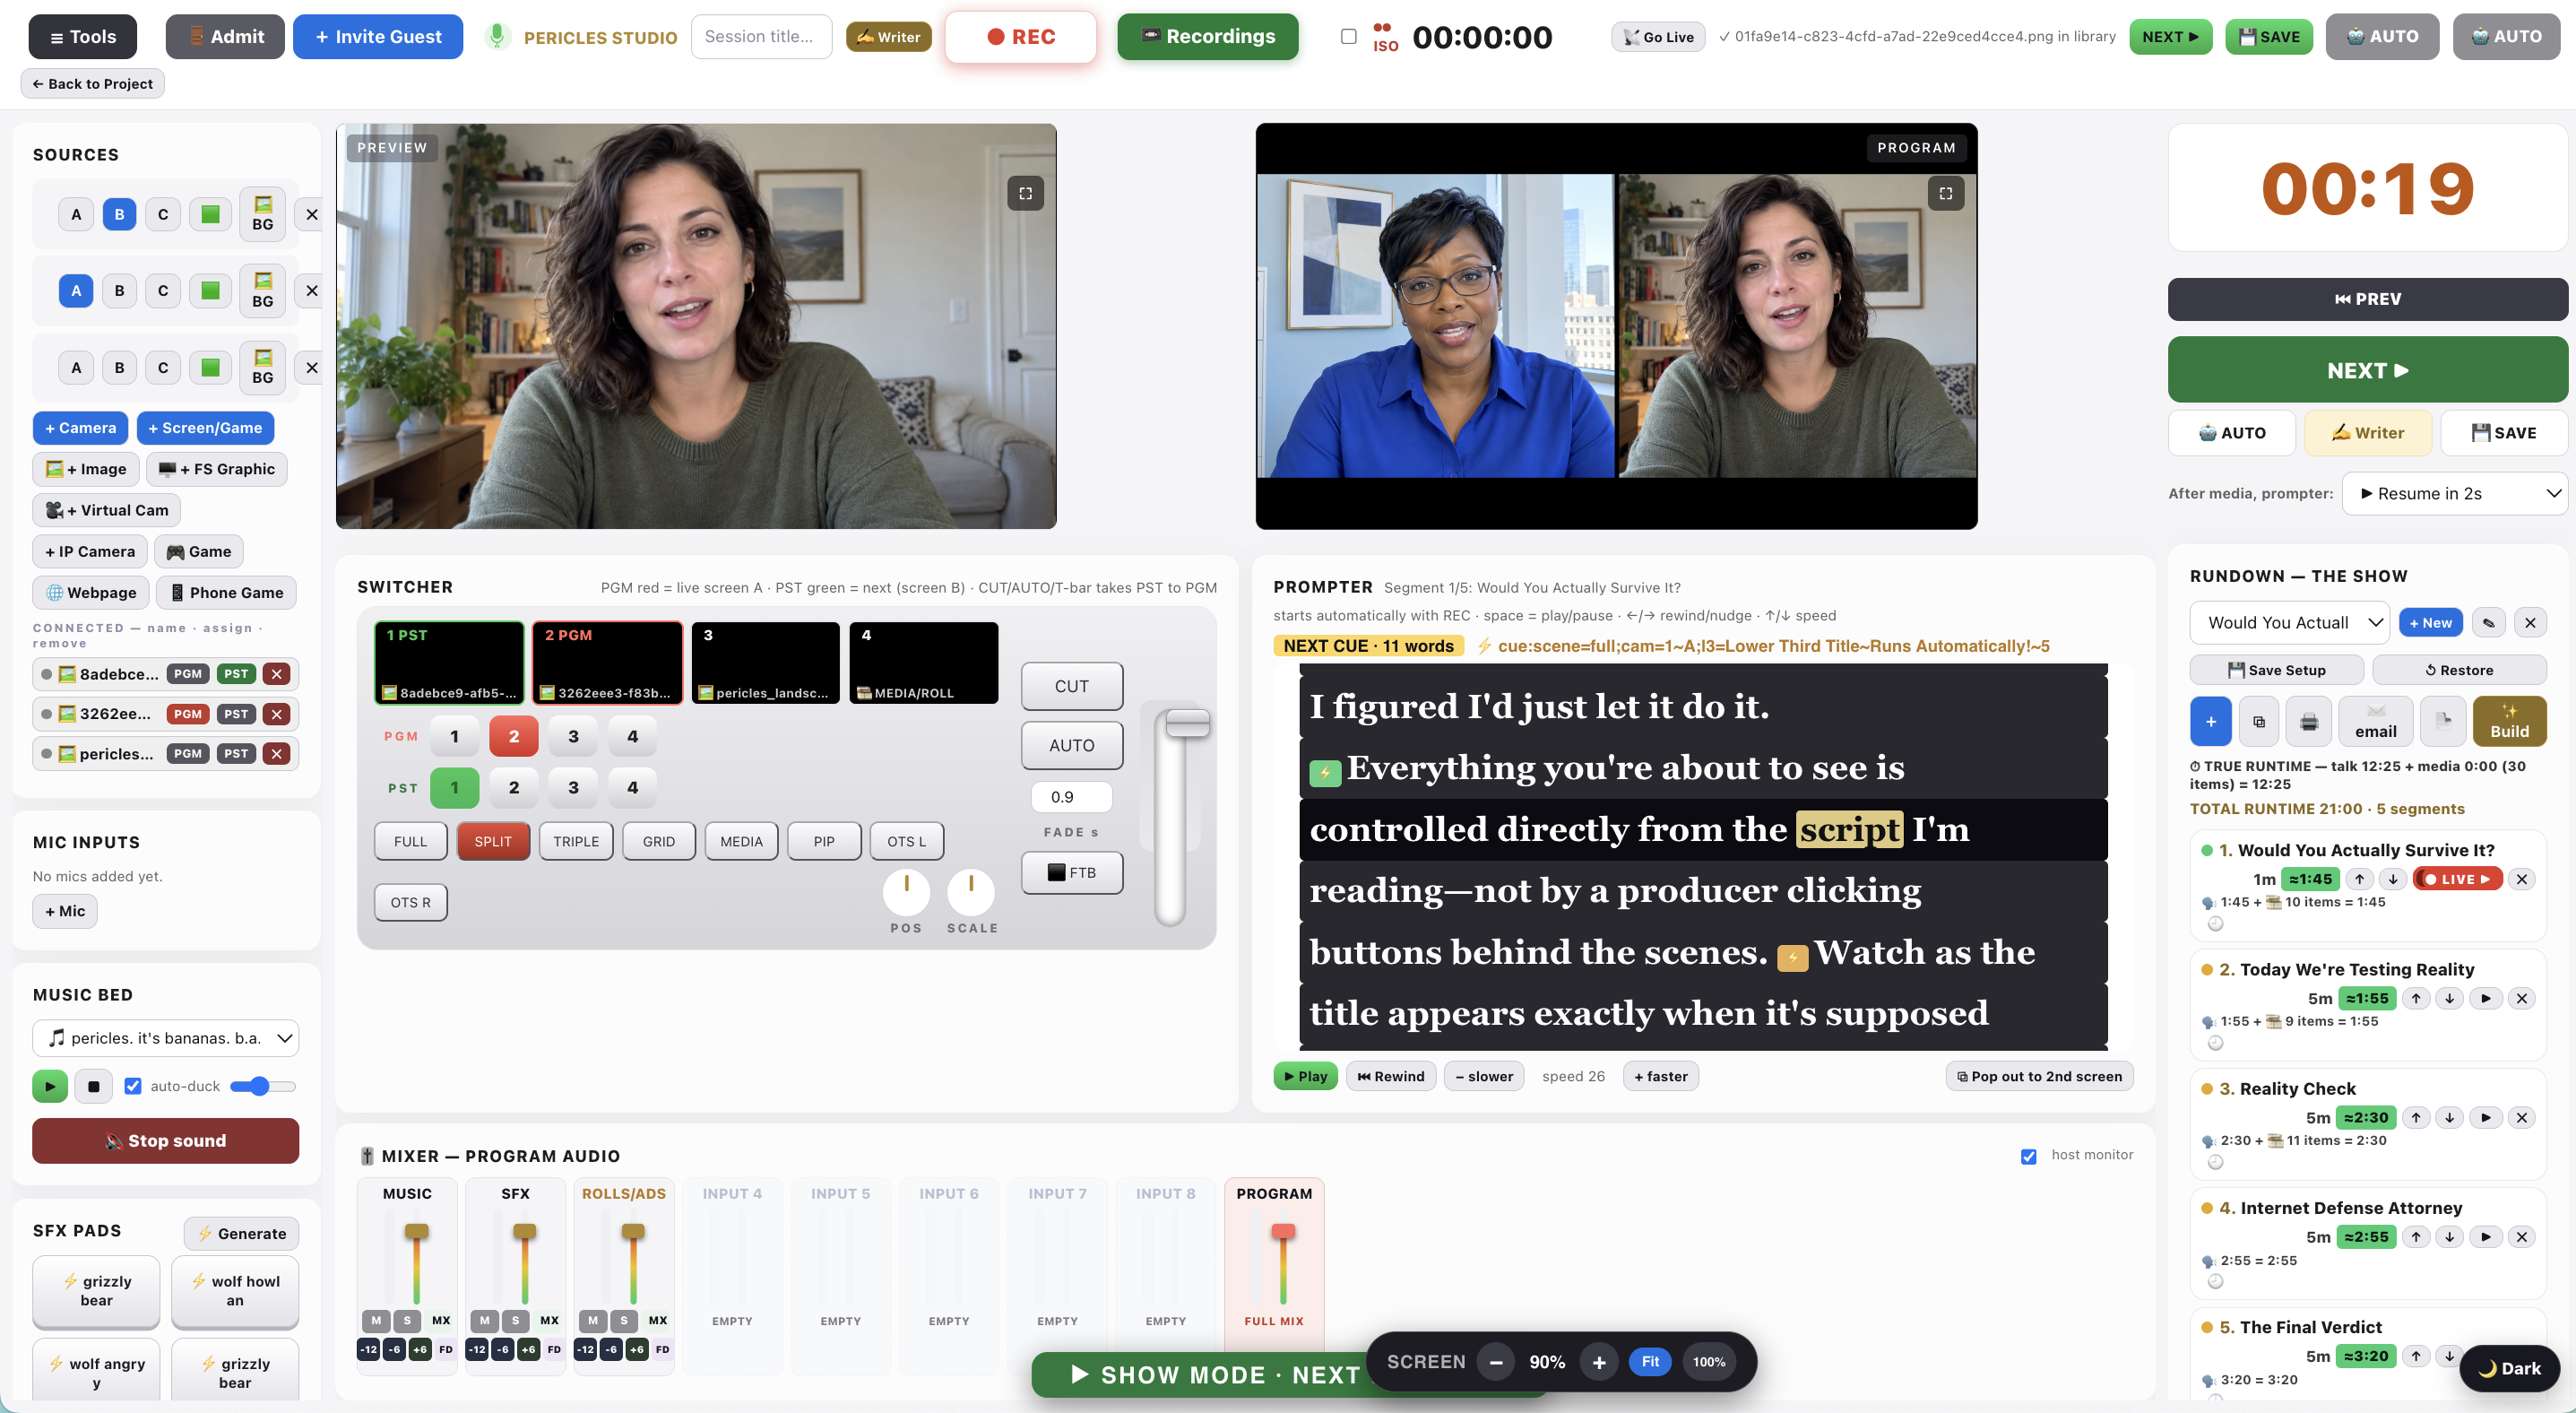Click the red Stop sound button

click(166, 1140)
